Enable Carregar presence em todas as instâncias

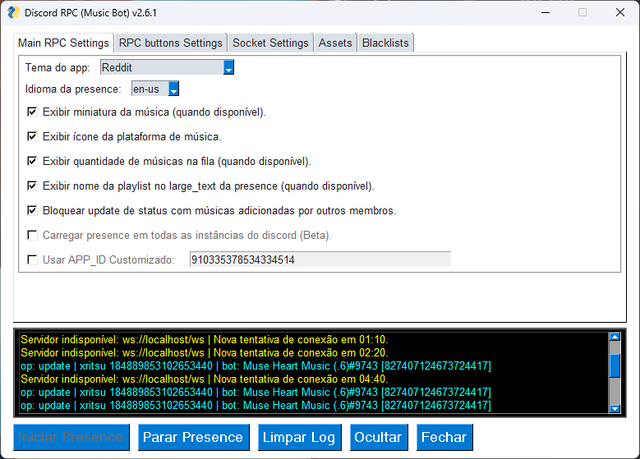pos(32,235)
